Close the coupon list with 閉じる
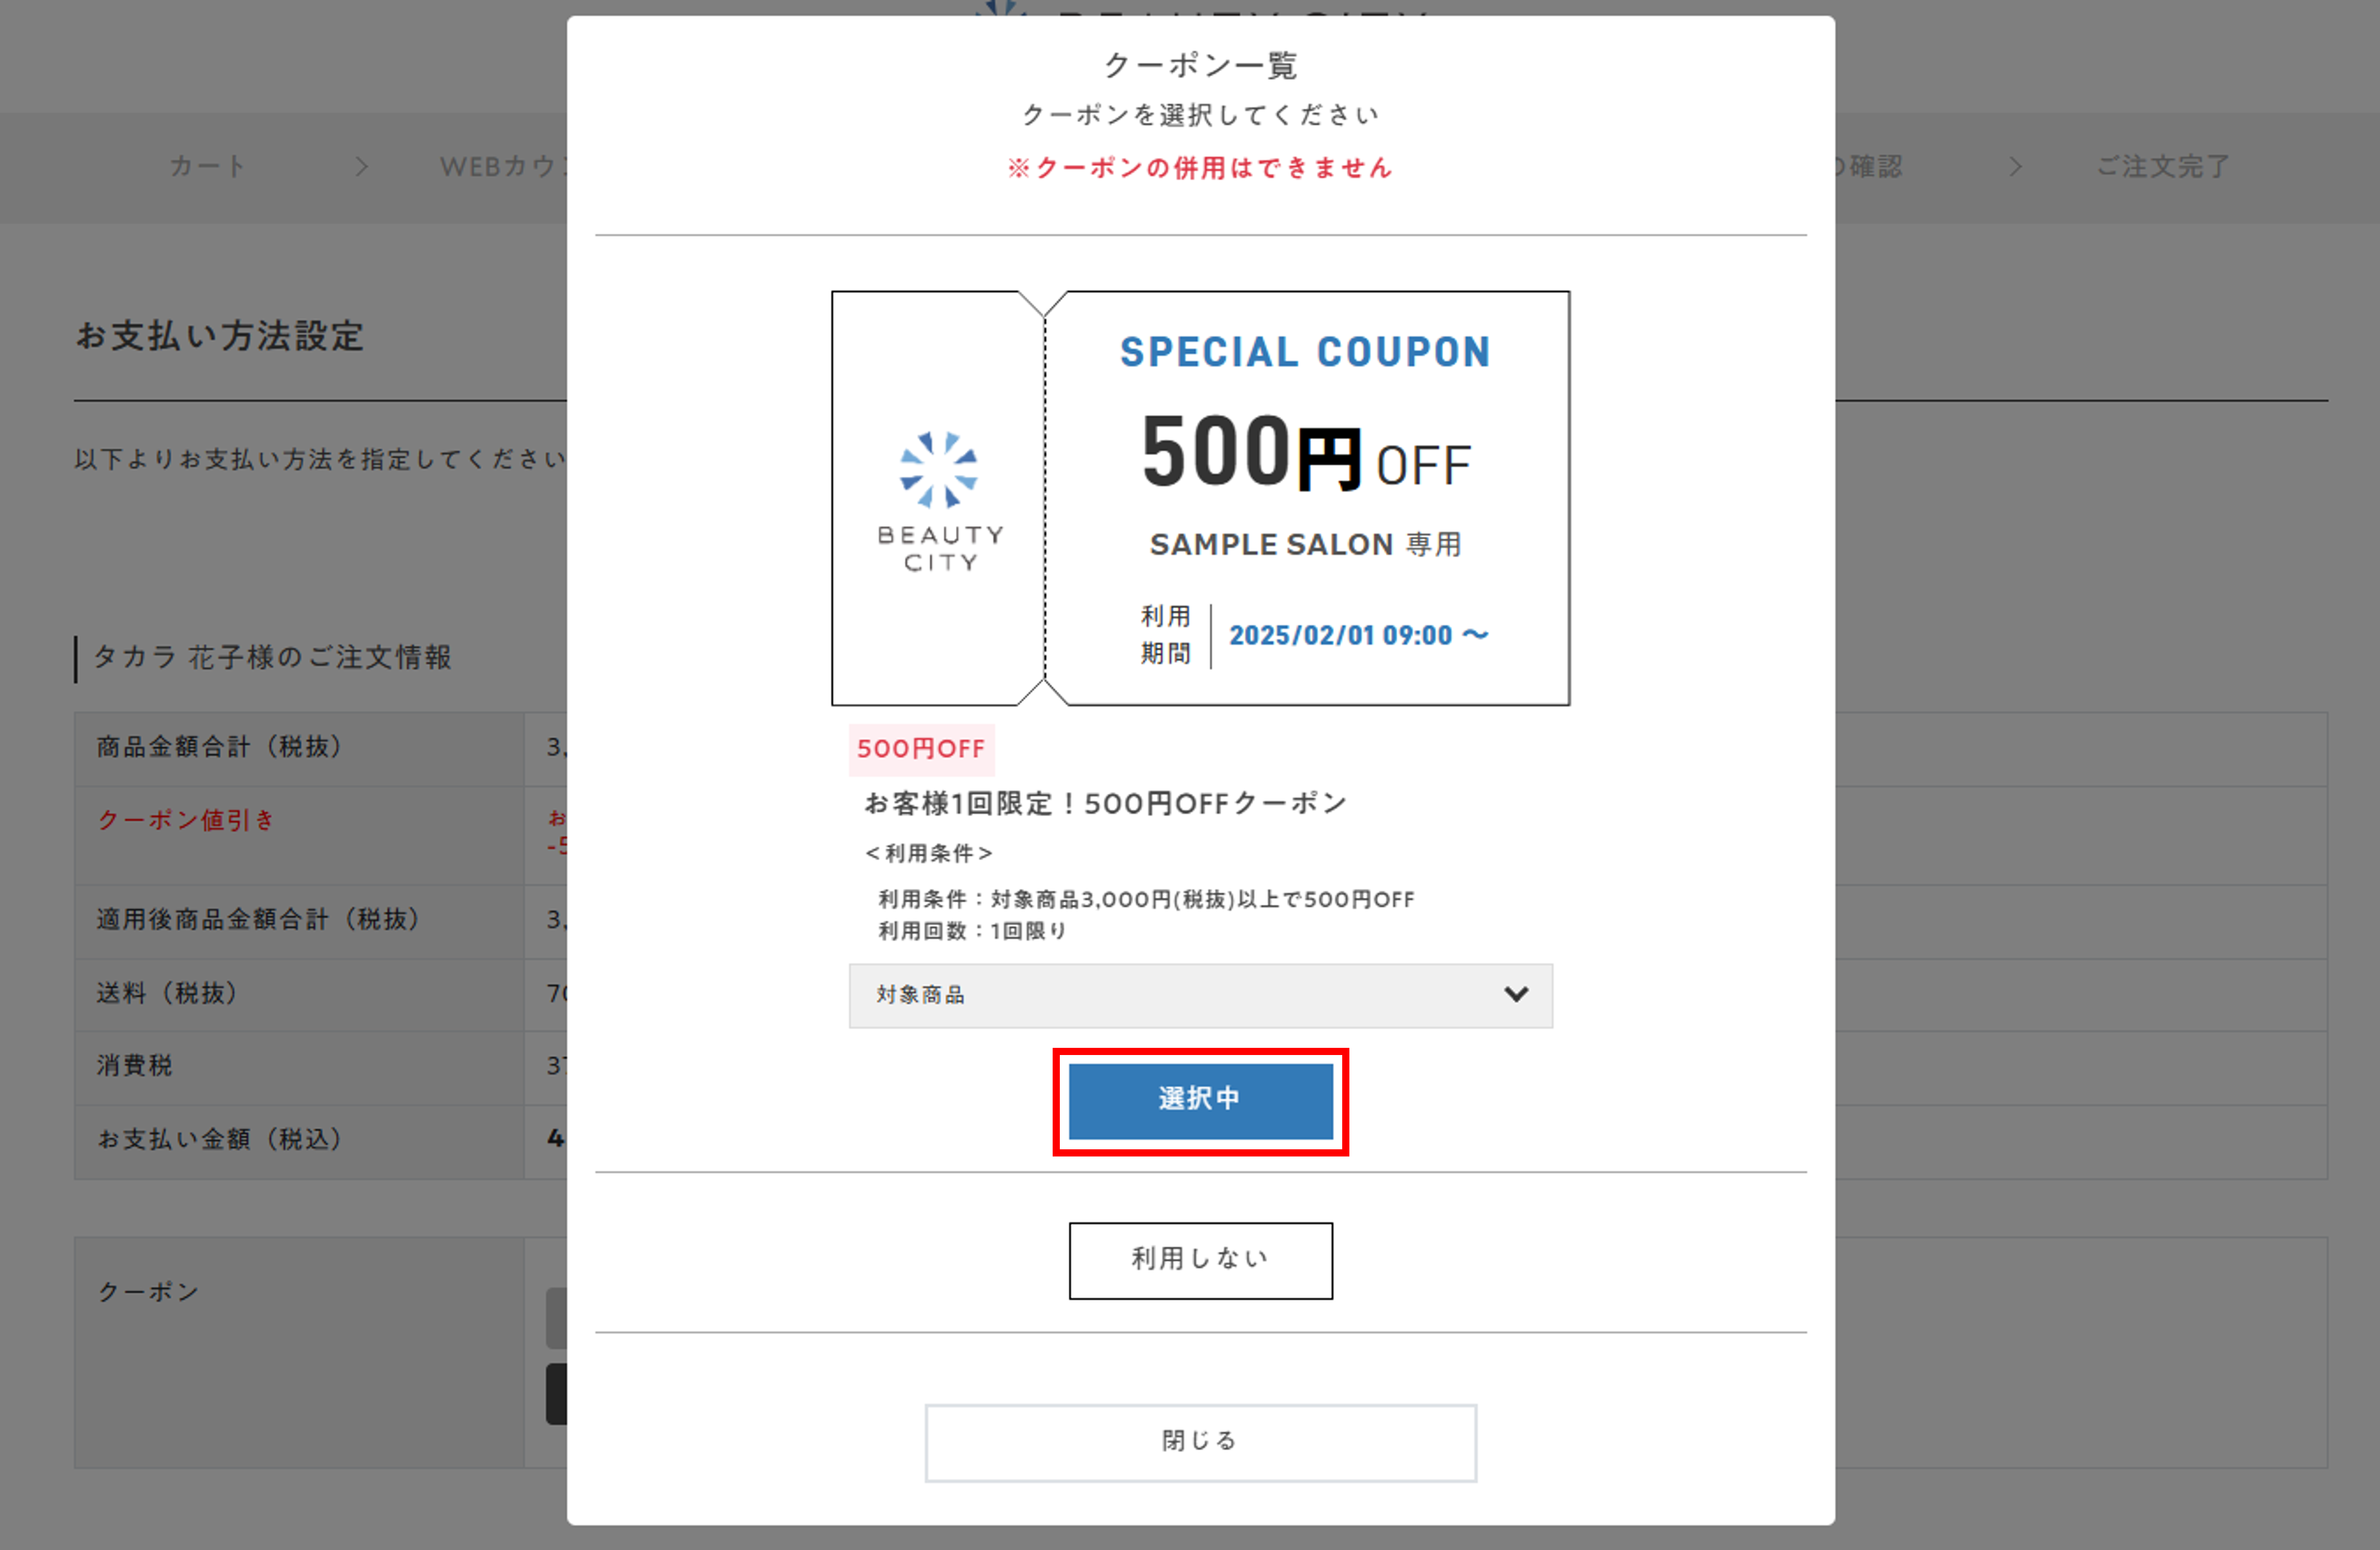 pos(1200,1442)
